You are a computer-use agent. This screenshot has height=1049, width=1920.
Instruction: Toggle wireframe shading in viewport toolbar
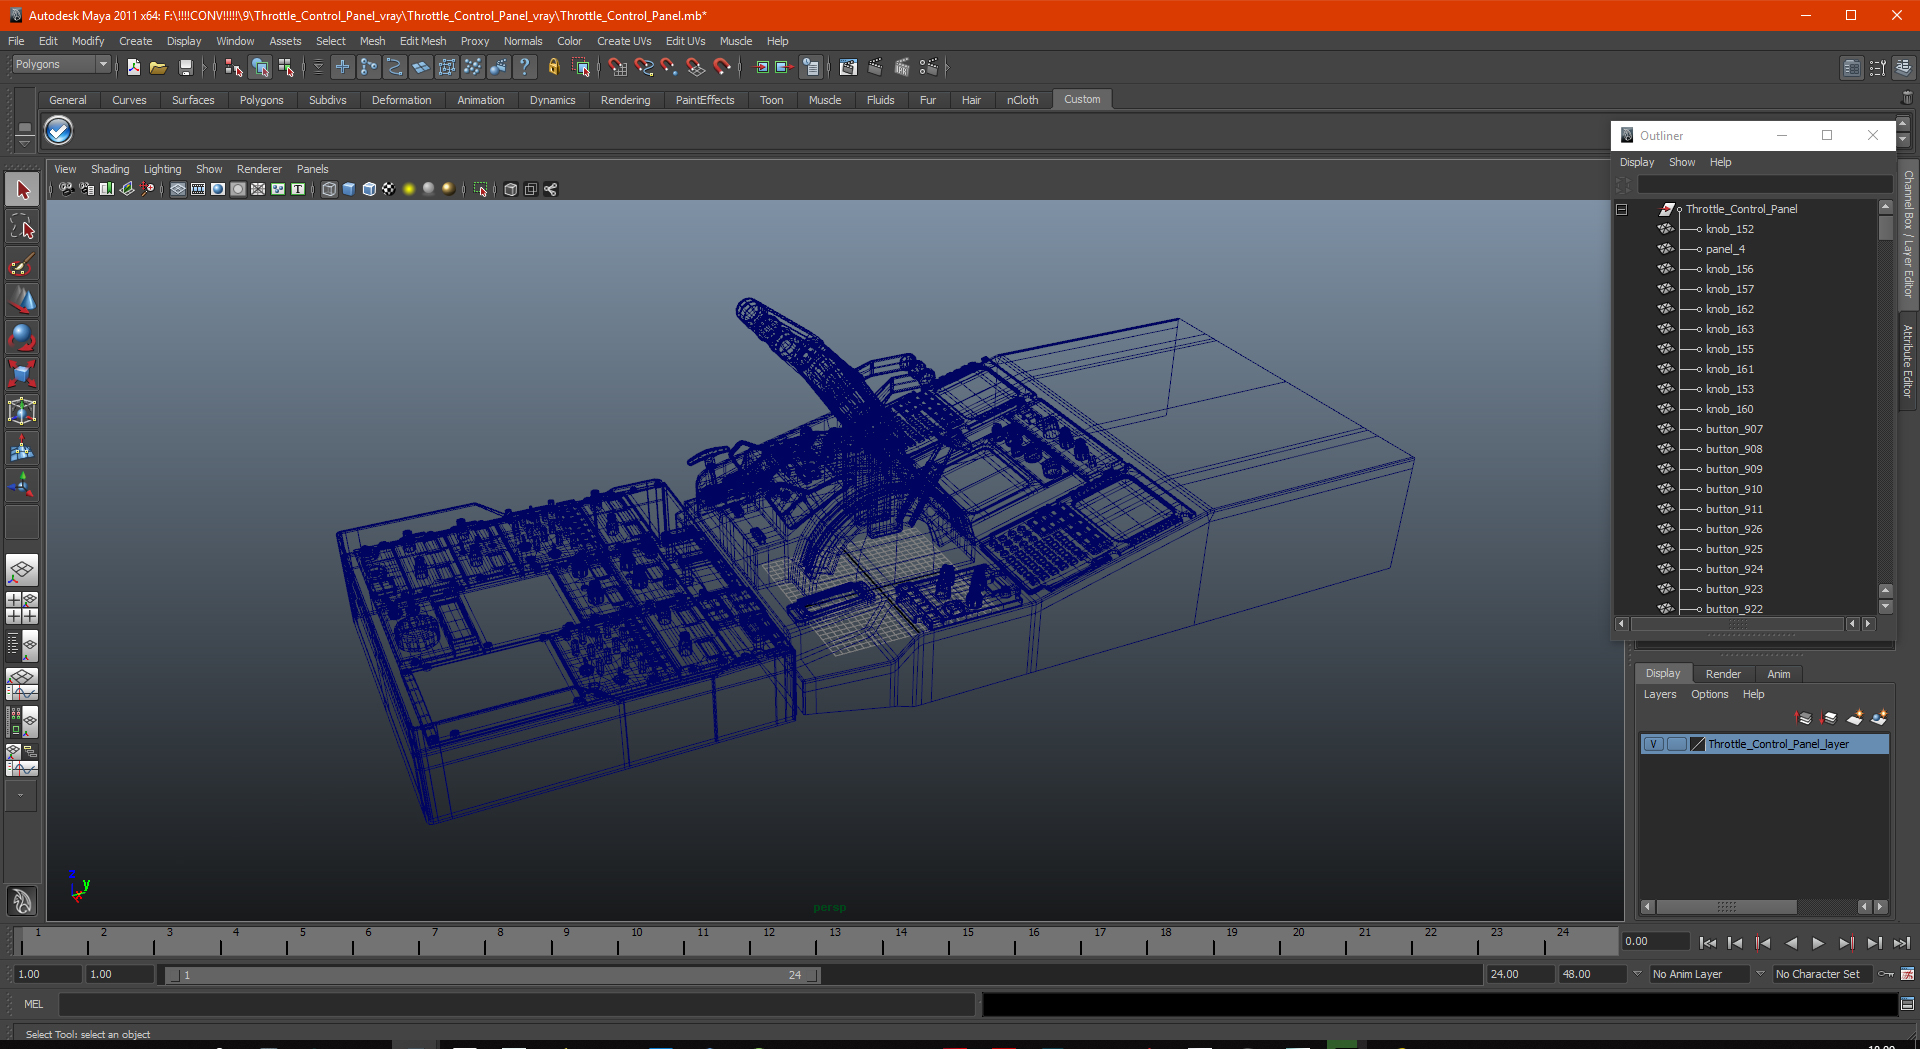click(x=329, y=189)
